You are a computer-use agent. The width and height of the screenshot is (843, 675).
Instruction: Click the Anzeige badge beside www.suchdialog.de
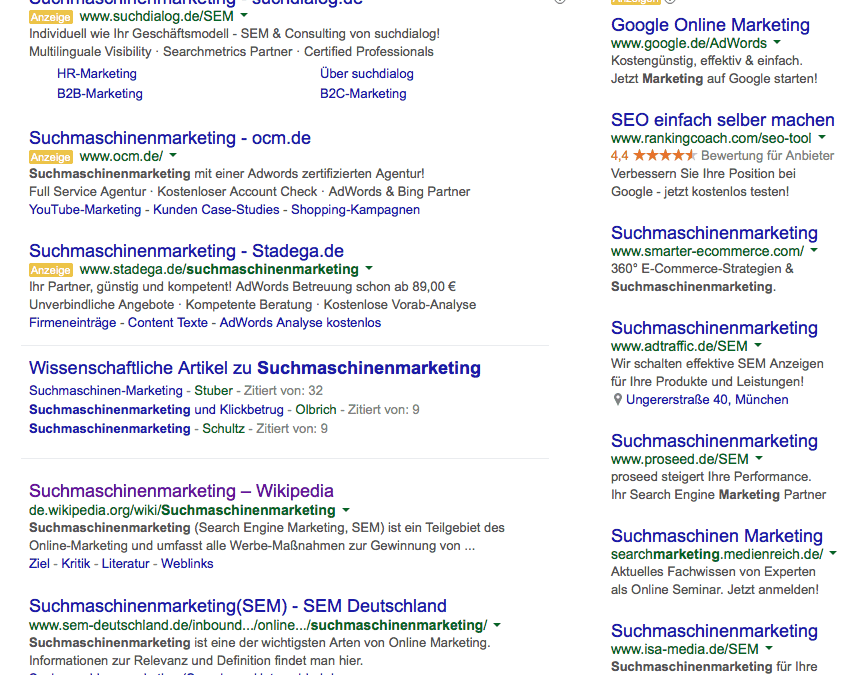pyautogui.click(x=51, y=17)
